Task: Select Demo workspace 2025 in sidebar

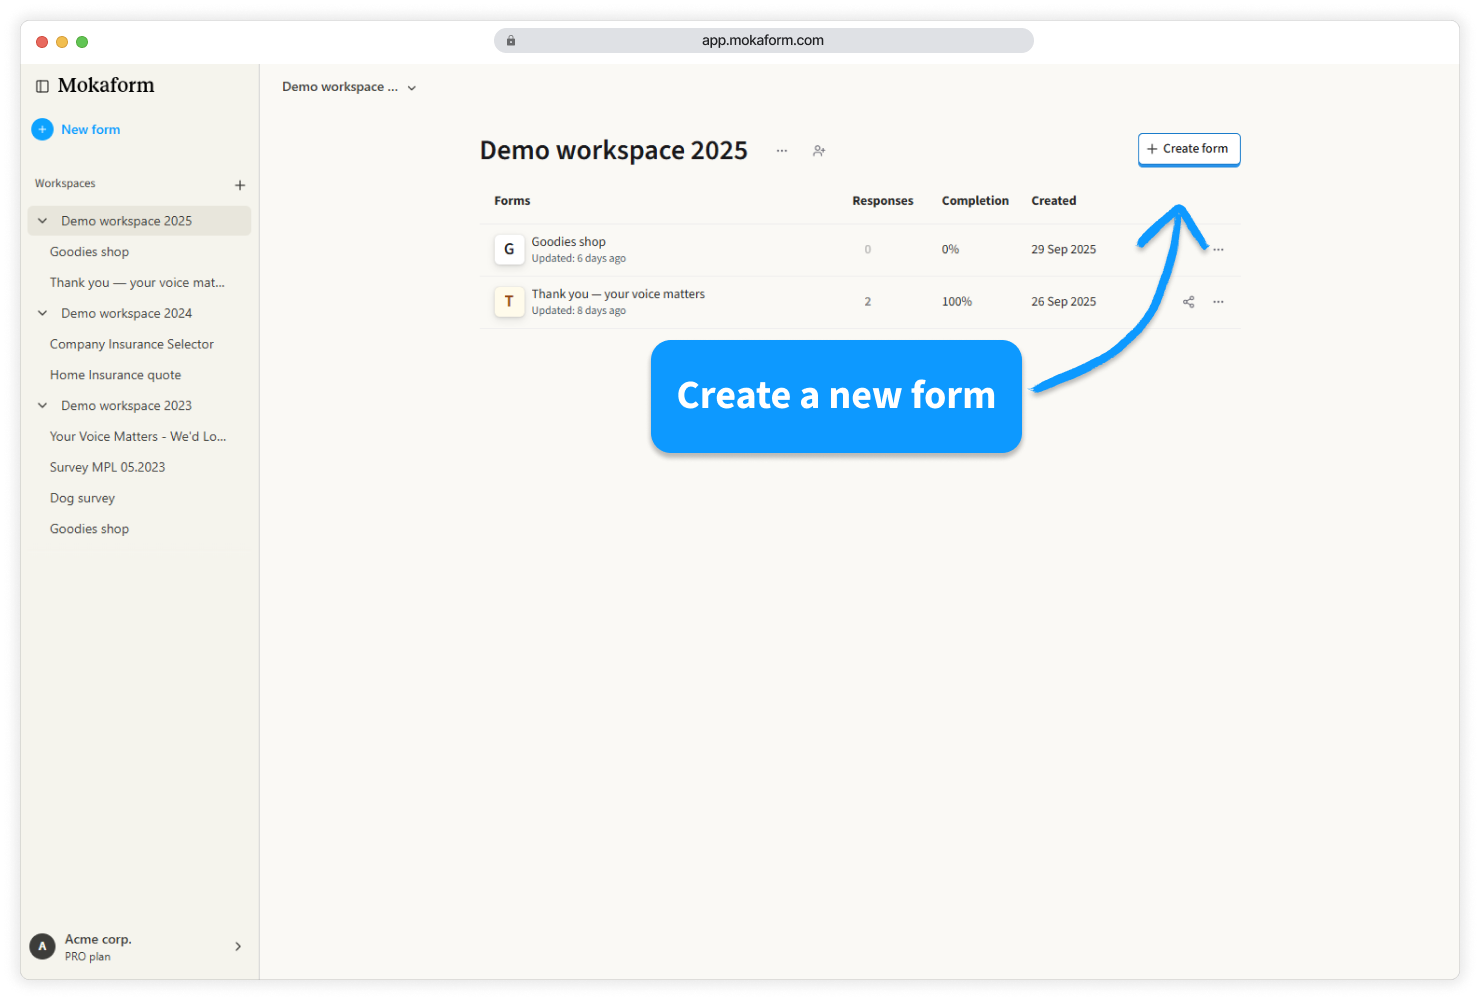Action: click(139, 221)
